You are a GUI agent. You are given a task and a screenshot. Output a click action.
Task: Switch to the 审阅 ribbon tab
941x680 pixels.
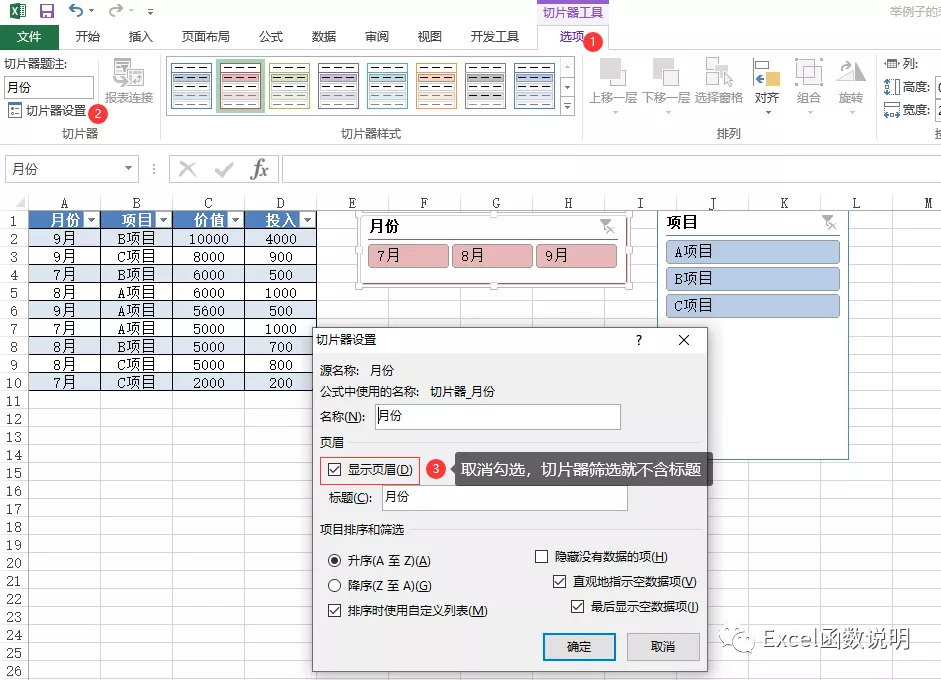coord(376,37)
